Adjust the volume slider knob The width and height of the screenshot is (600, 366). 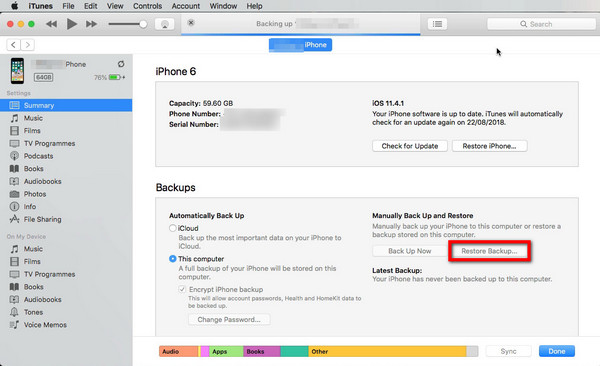click(143, 24)
